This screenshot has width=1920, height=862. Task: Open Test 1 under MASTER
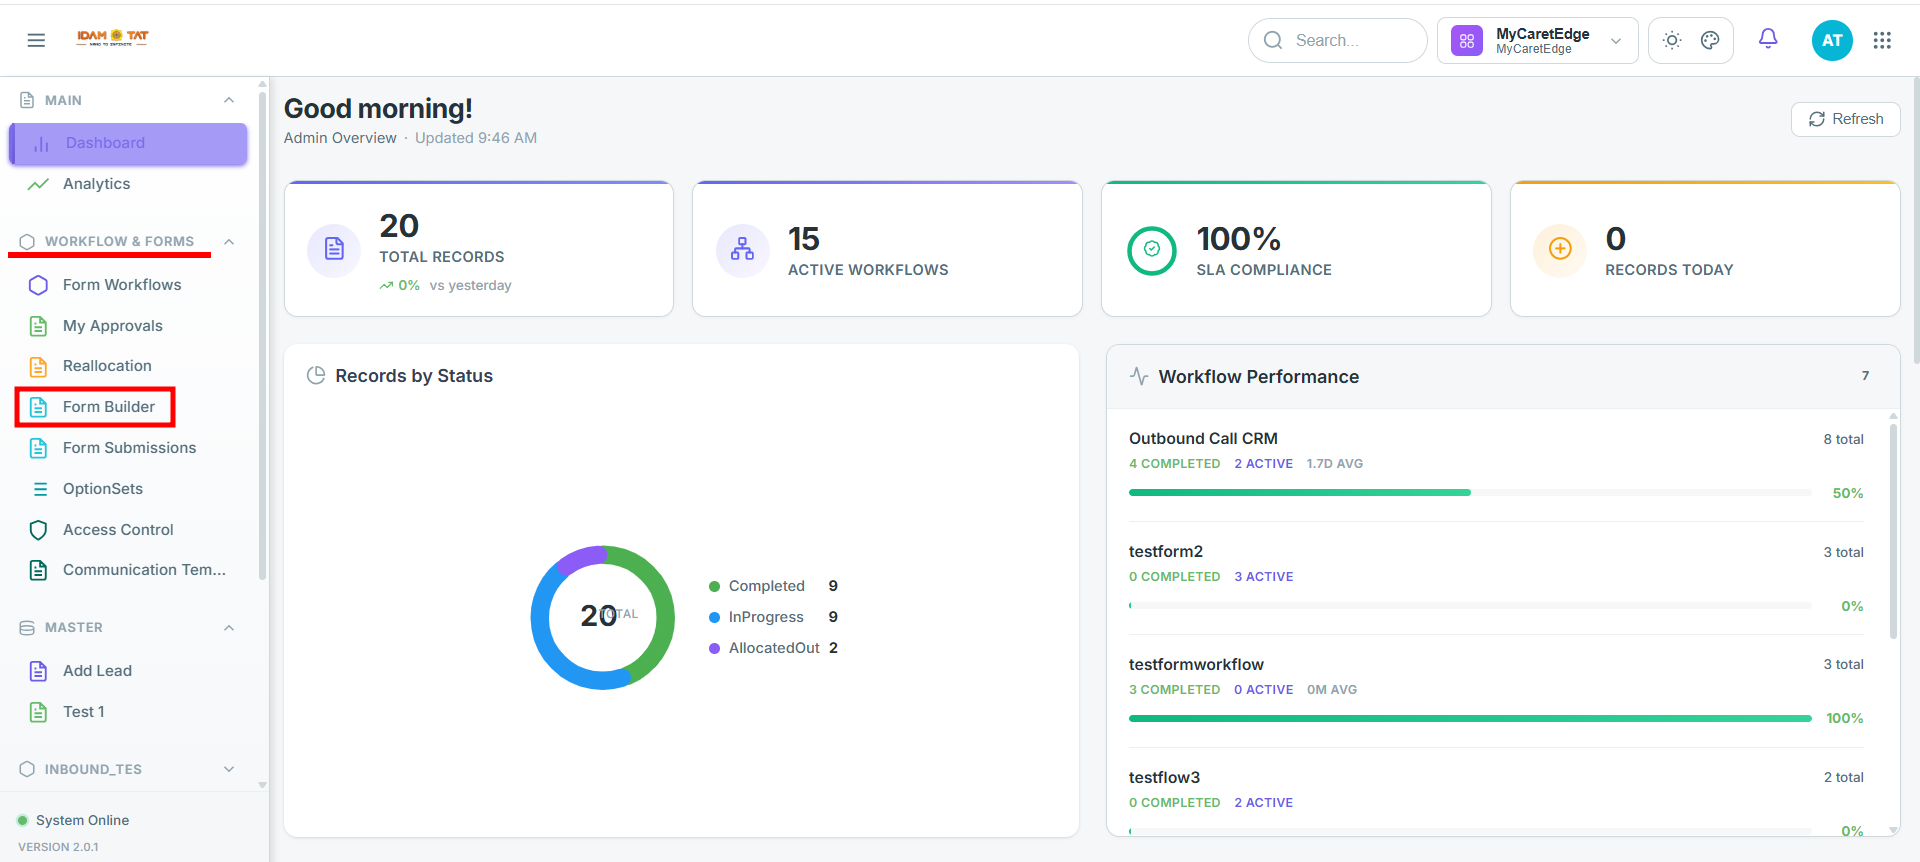click(128, 712)
